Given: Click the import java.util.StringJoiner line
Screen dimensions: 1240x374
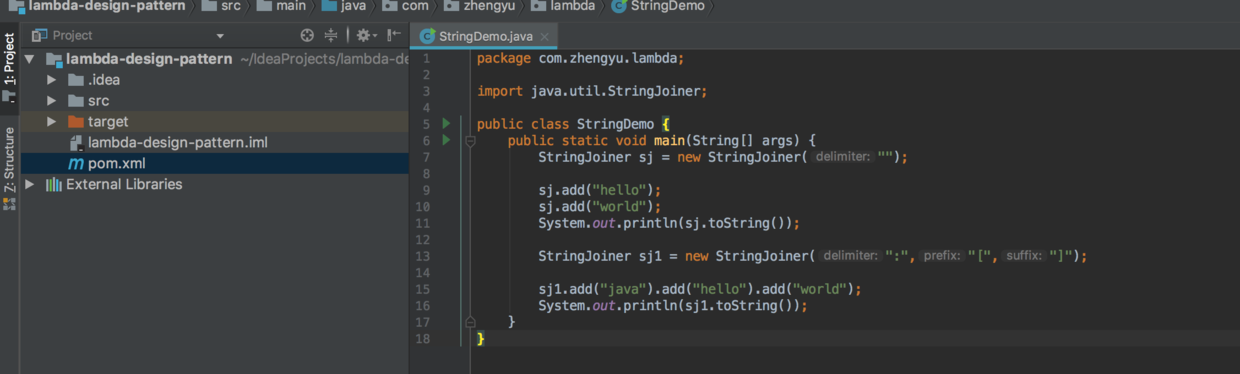Looking at the screenshot, I should (x=592, y=91).
